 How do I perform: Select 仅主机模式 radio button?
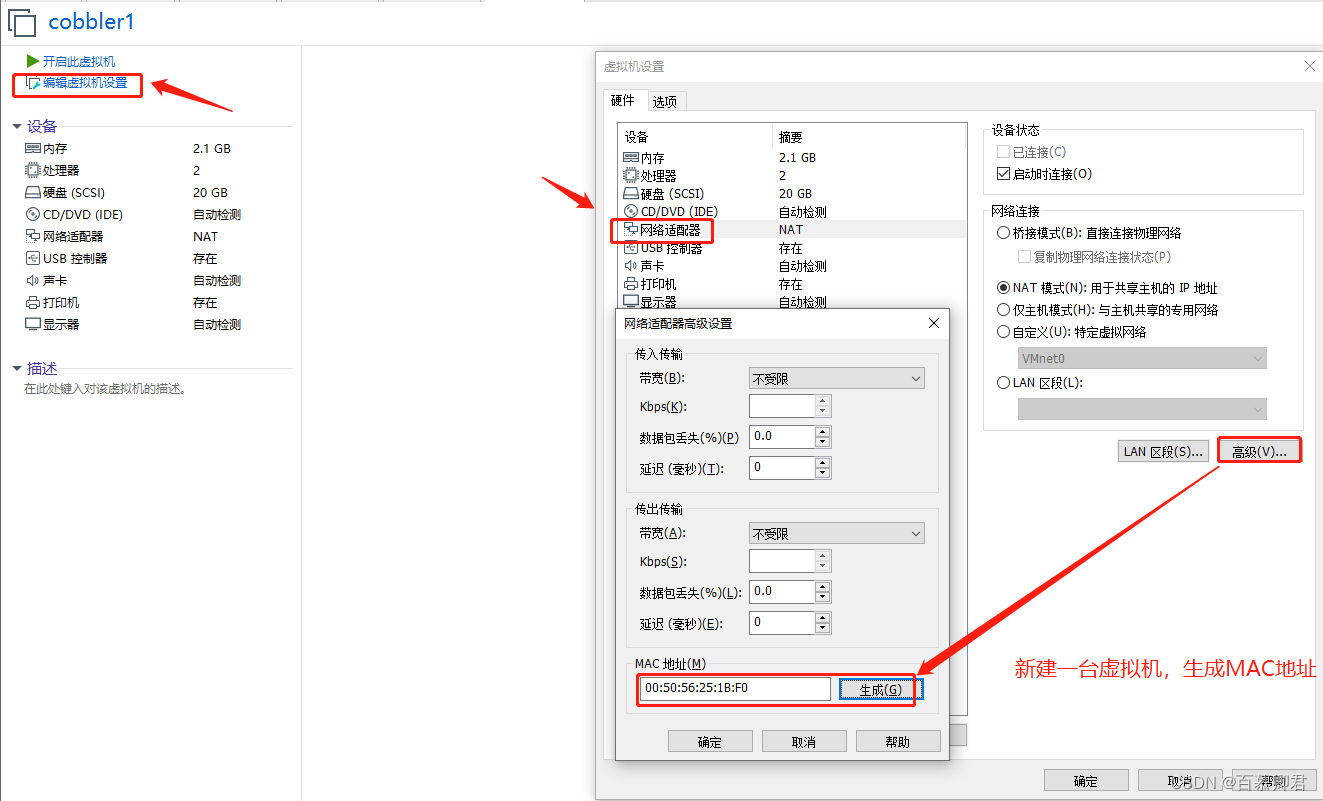[x=1004, y=310]
